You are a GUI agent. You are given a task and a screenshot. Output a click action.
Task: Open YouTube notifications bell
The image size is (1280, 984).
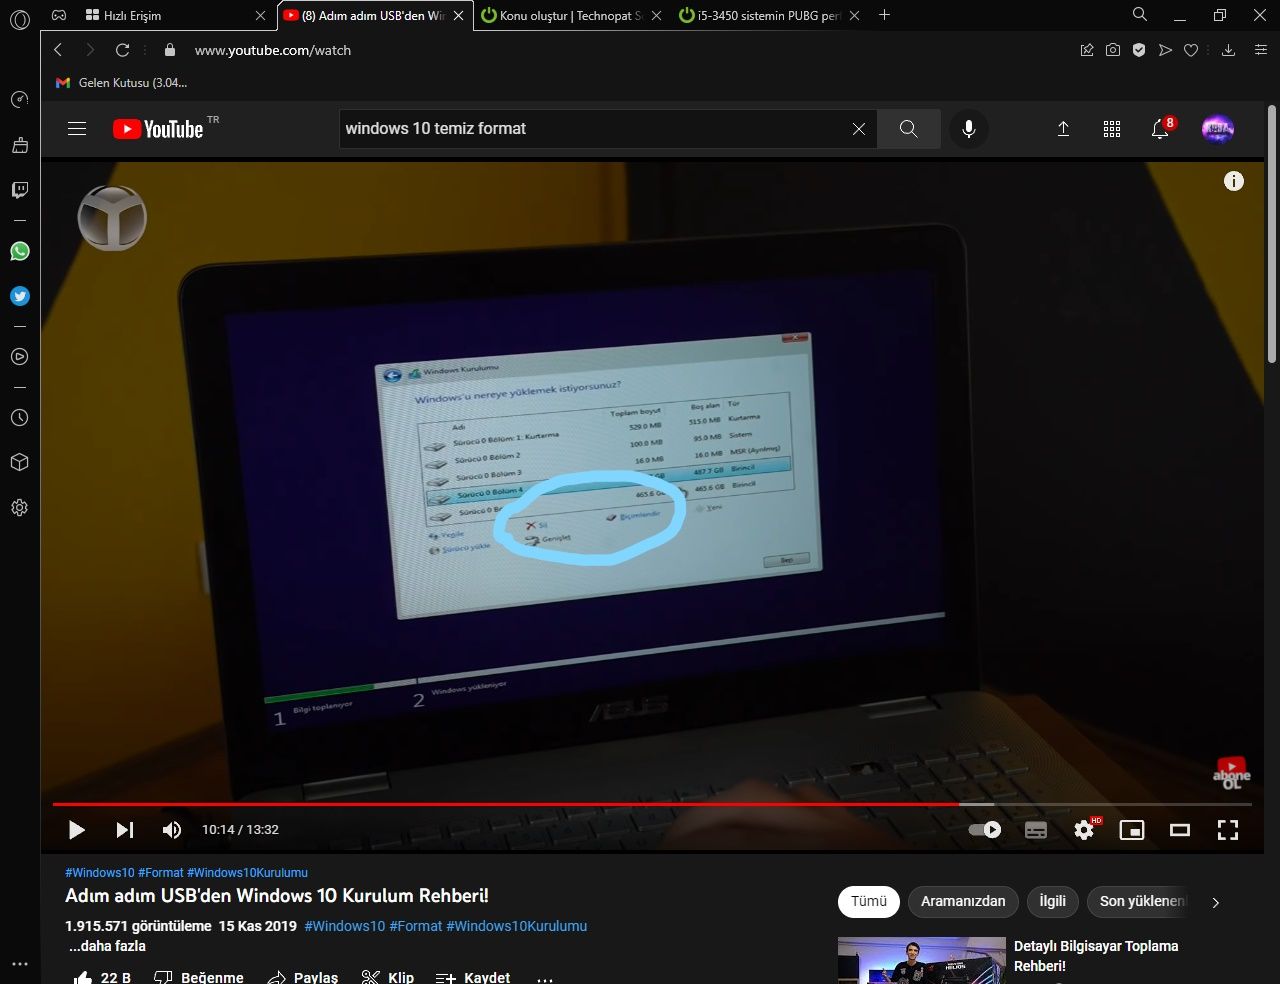coord(1160,129)
